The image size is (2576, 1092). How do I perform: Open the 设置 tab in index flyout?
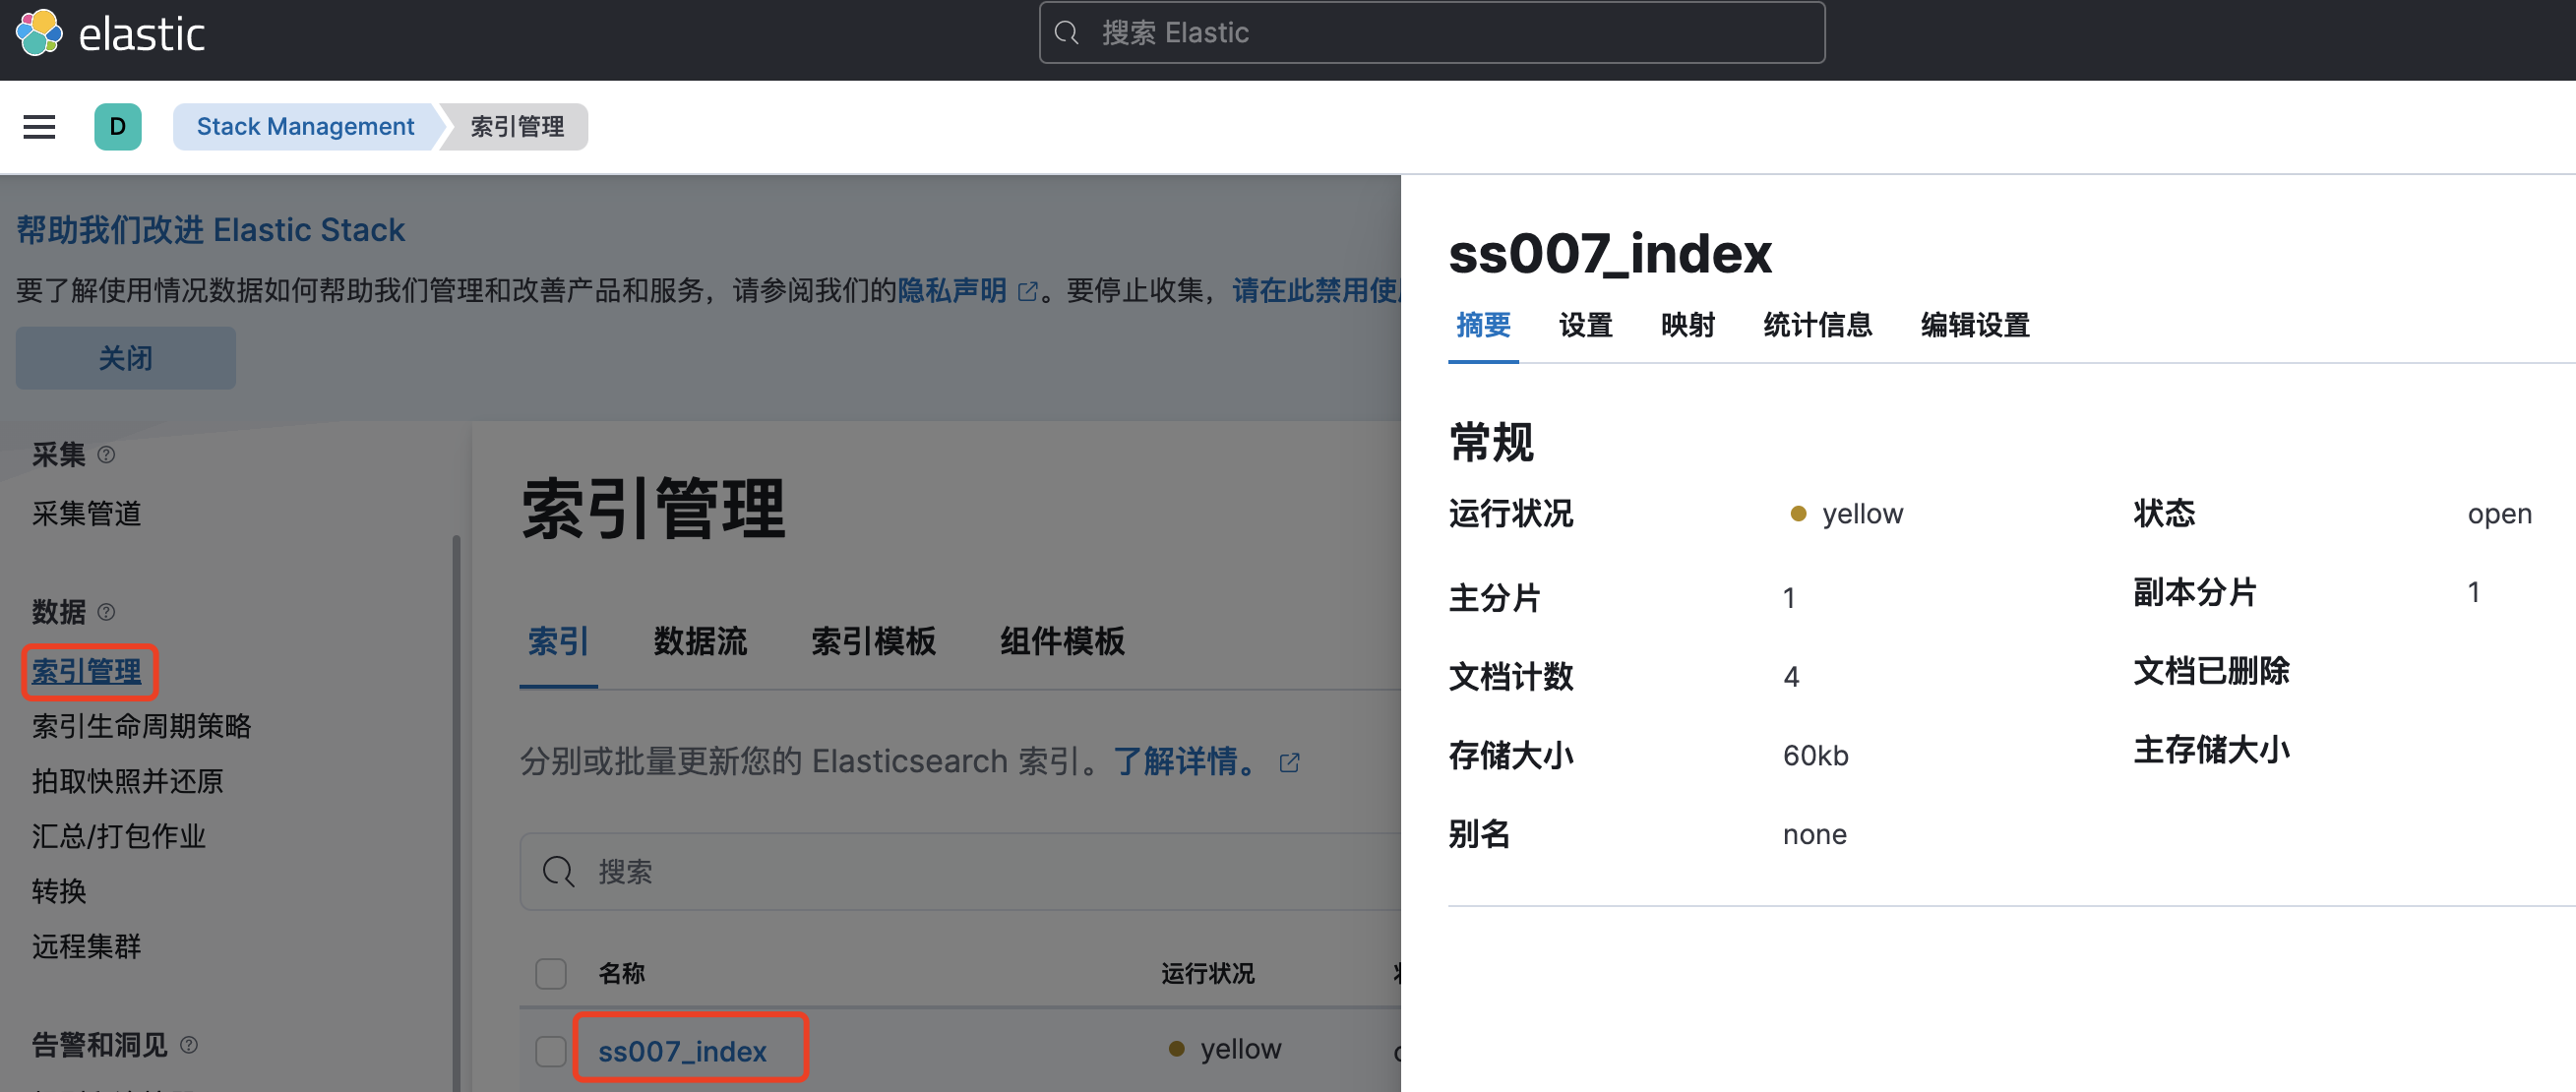click(x=1585, y=325)
